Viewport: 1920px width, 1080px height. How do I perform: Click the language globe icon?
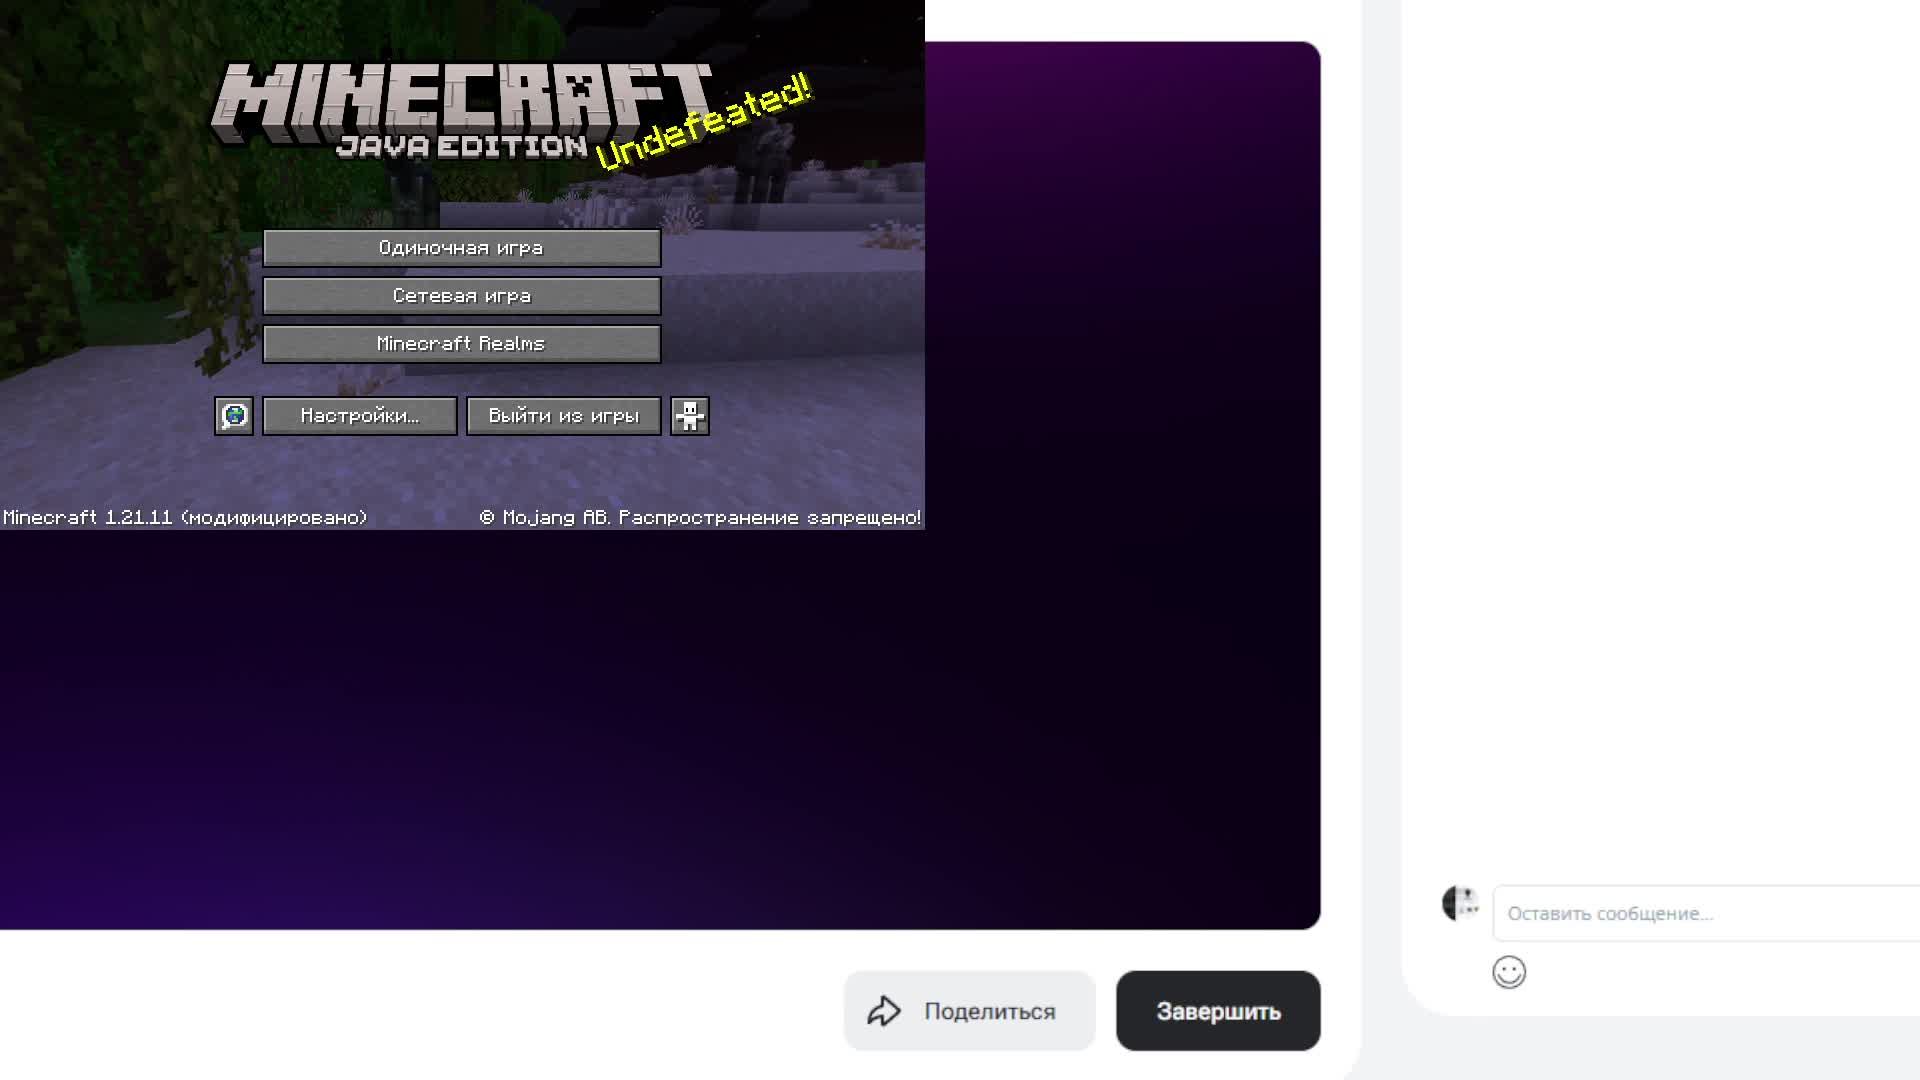(234, 416)
